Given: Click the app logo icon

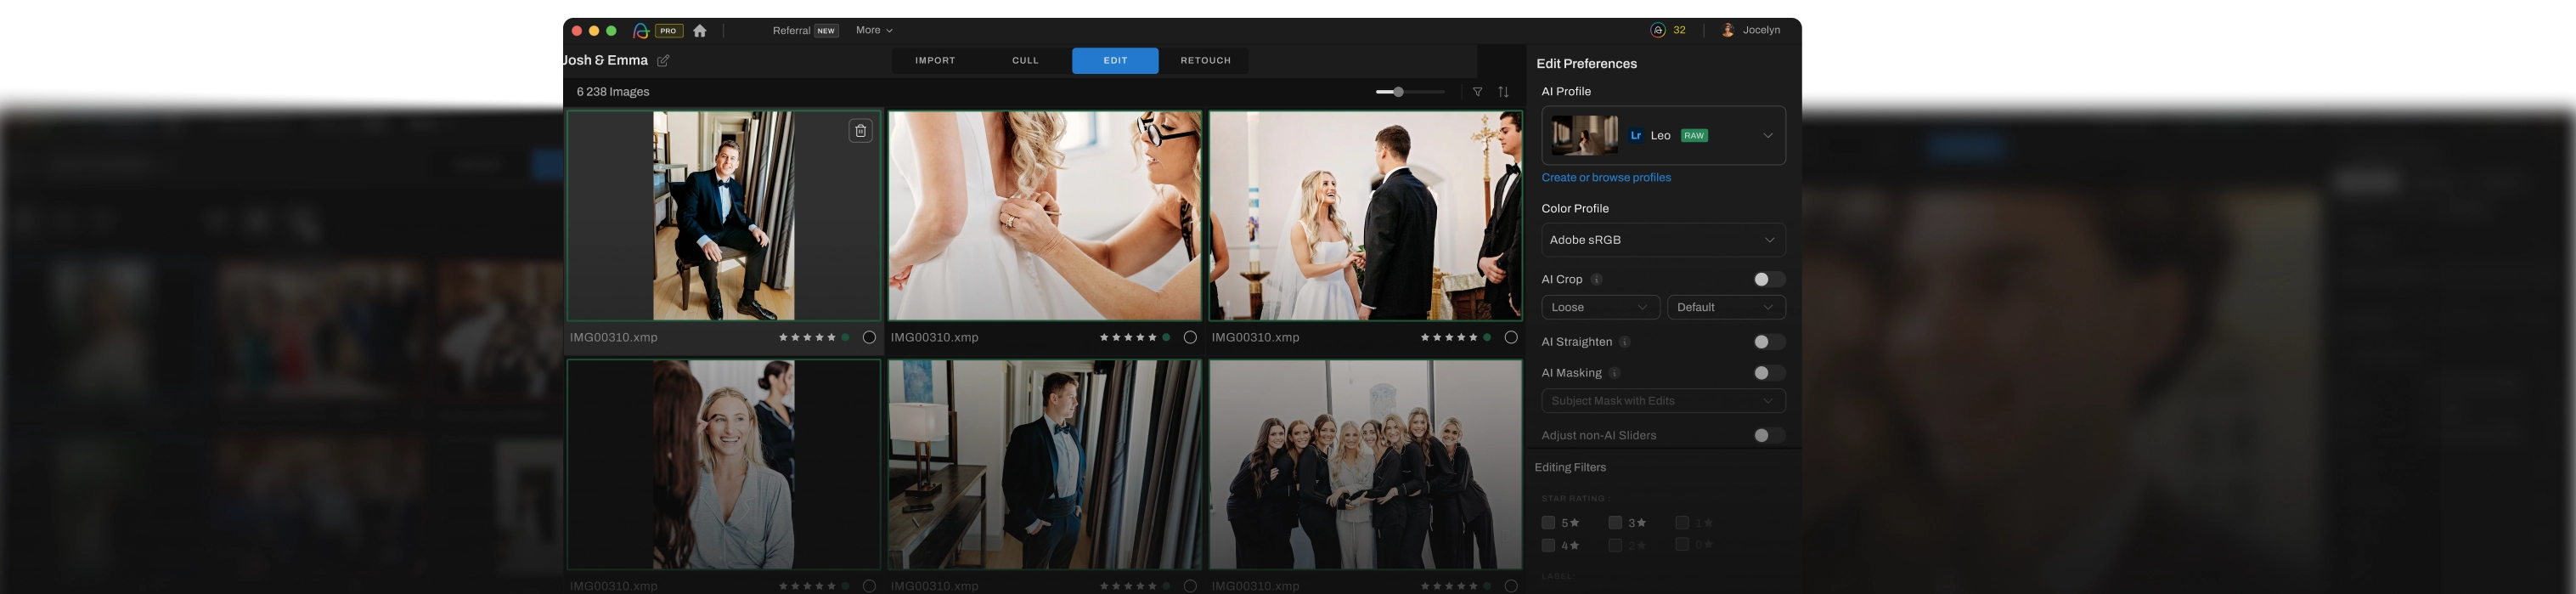Looking at the screenshot, I should coord(641,31).
